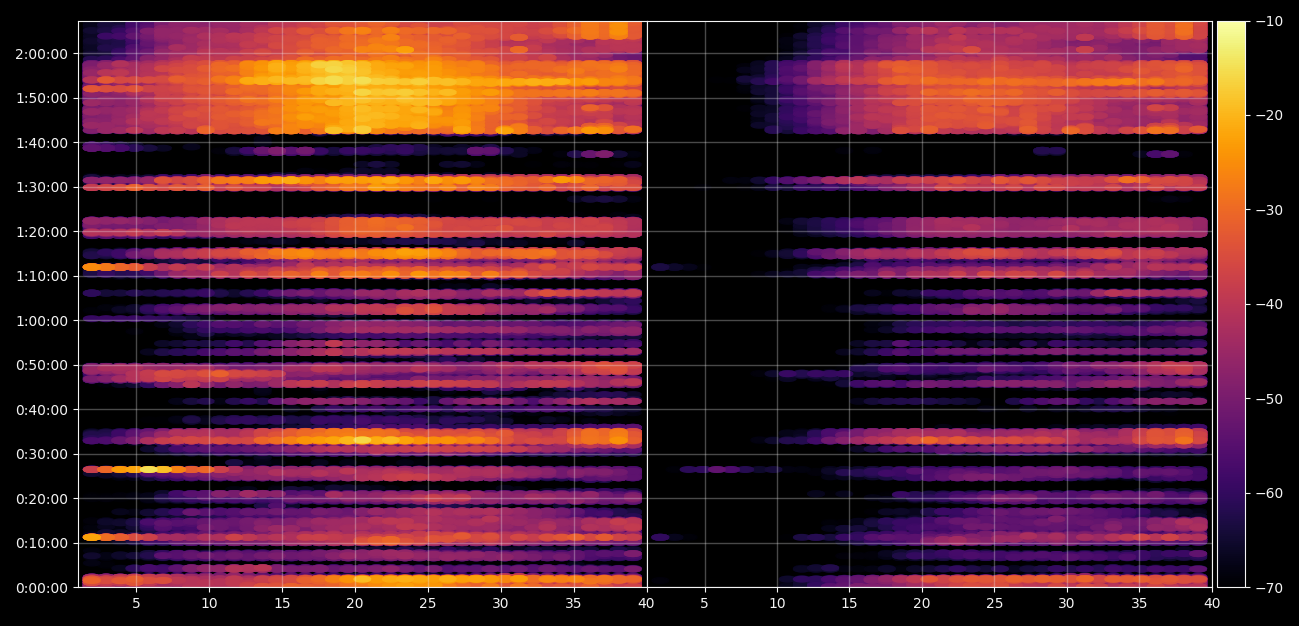1299x626 pixels.
Task: Select x-axis tick 25 of left heatmap
Action: (x=428, y=604)
